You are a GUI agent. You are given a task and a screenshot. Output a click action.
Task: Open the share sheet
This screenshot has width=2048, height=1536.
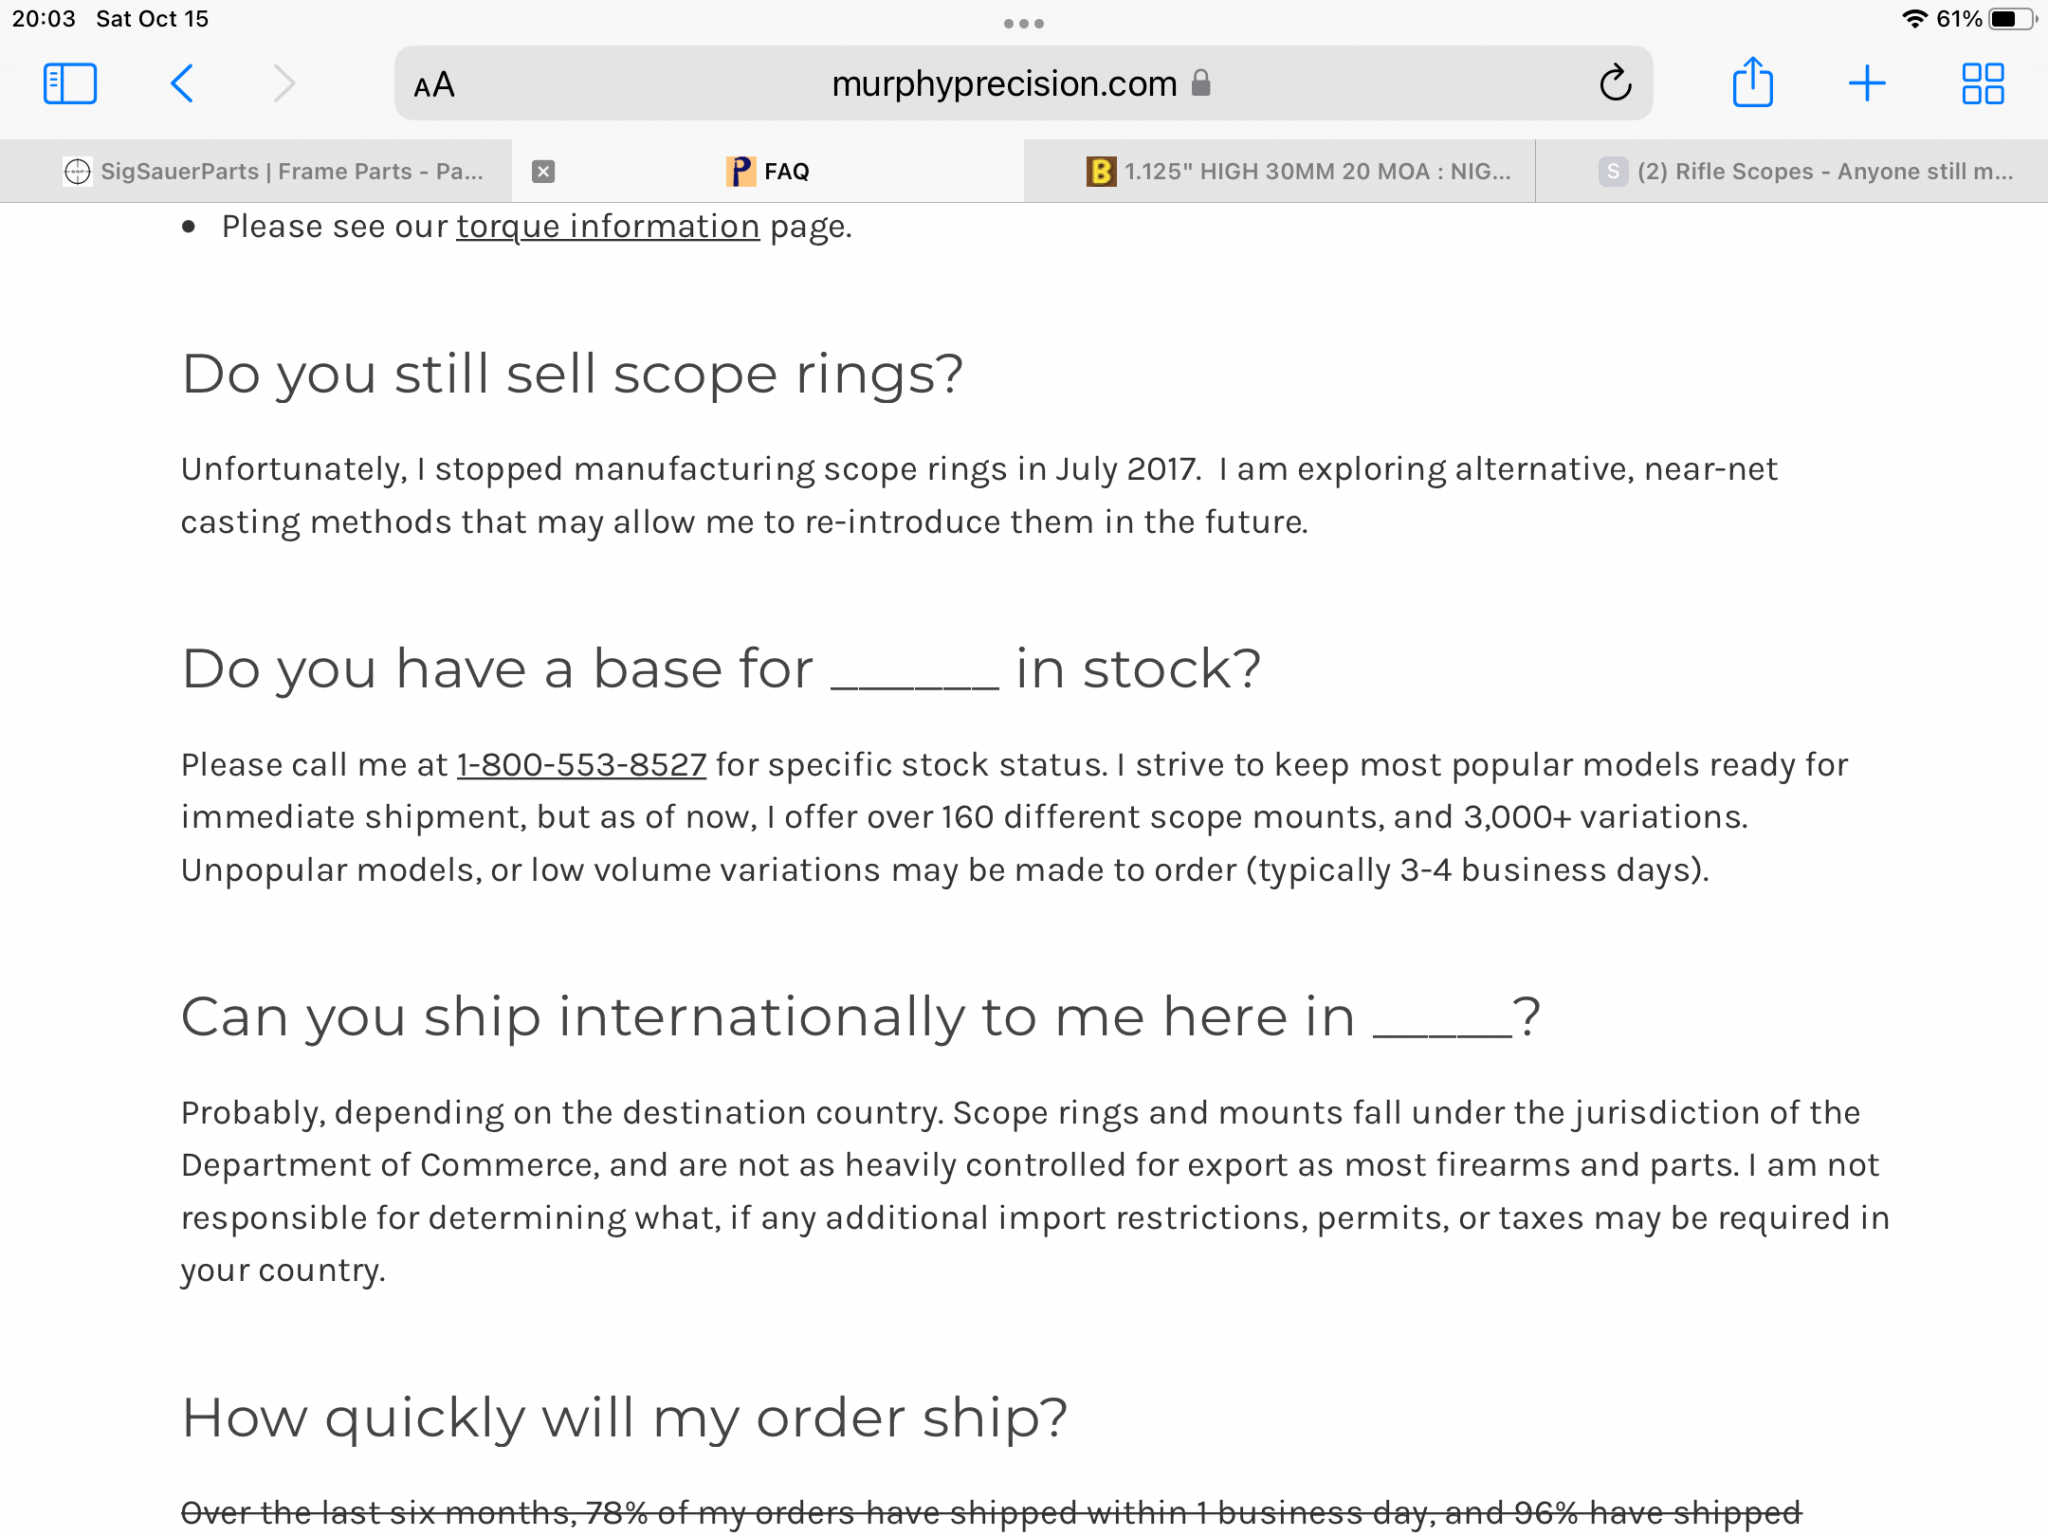pos(1752,82)
